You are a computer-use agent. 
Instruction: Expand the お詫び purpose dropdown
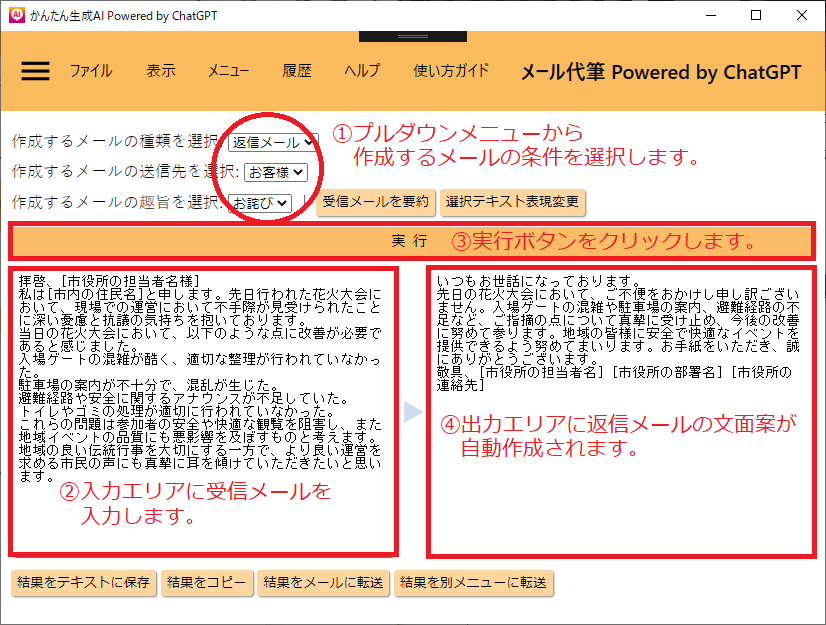coord(260,202)
